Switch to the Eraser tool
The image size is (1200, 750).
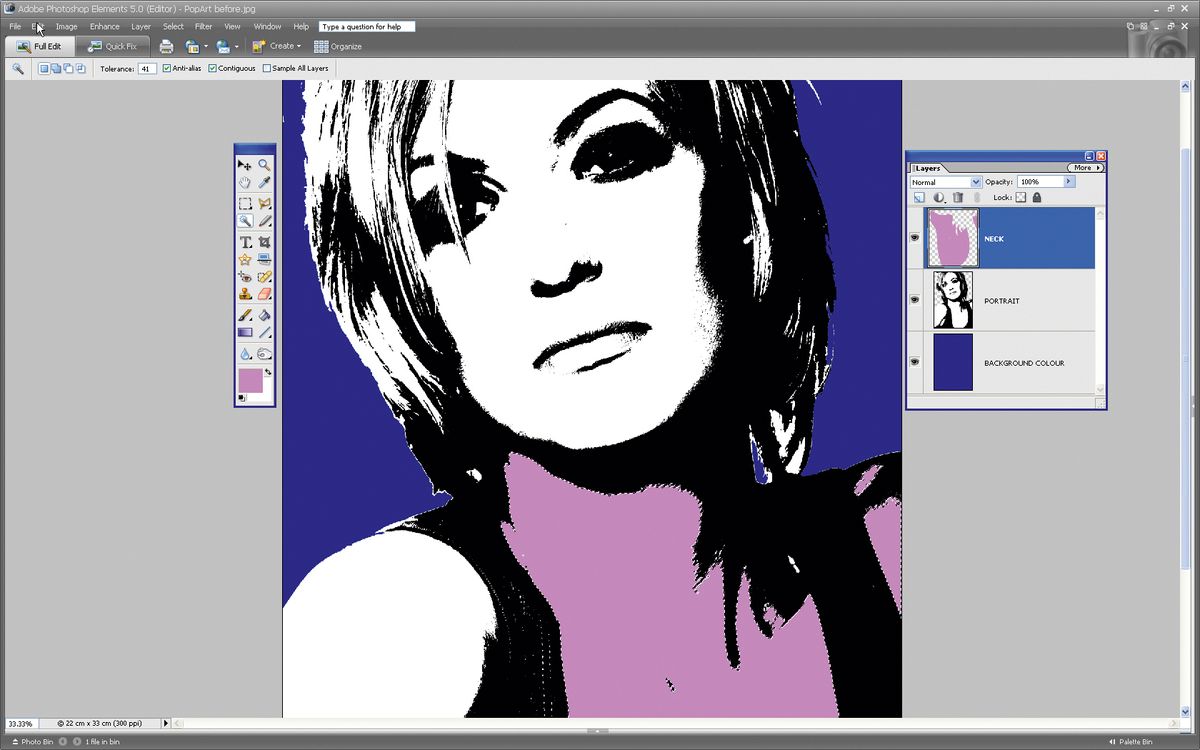coord(264,294)
